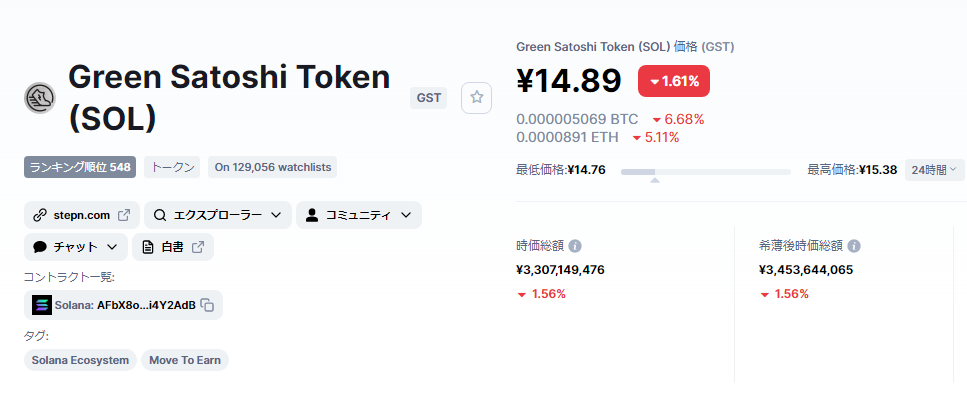Click the external link icon beside 白書
The image size is (967, 397).
(198, 247)
